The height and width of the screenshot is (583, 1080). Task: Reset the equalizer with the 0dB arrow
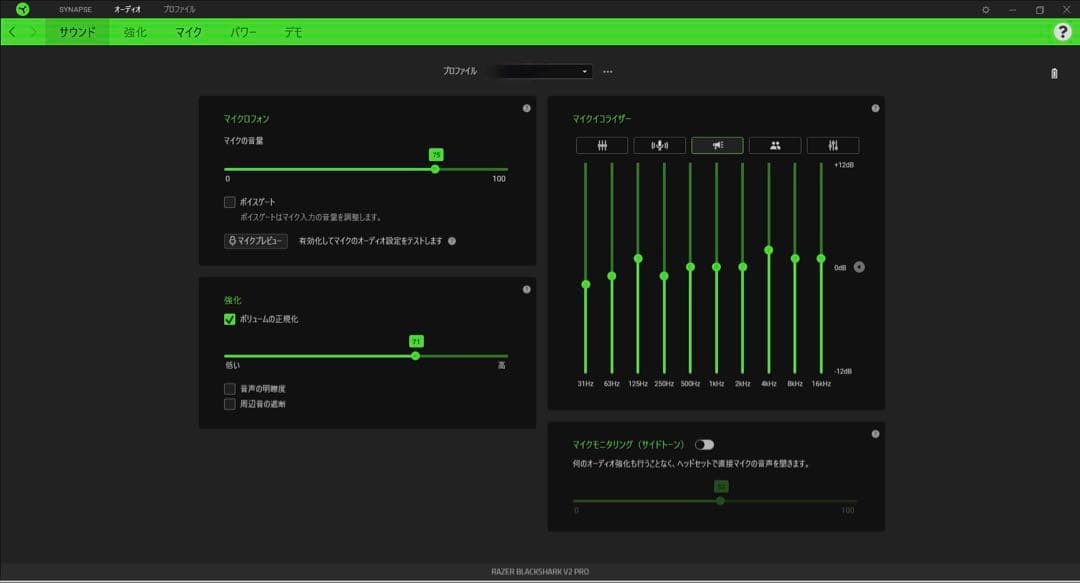857,267
